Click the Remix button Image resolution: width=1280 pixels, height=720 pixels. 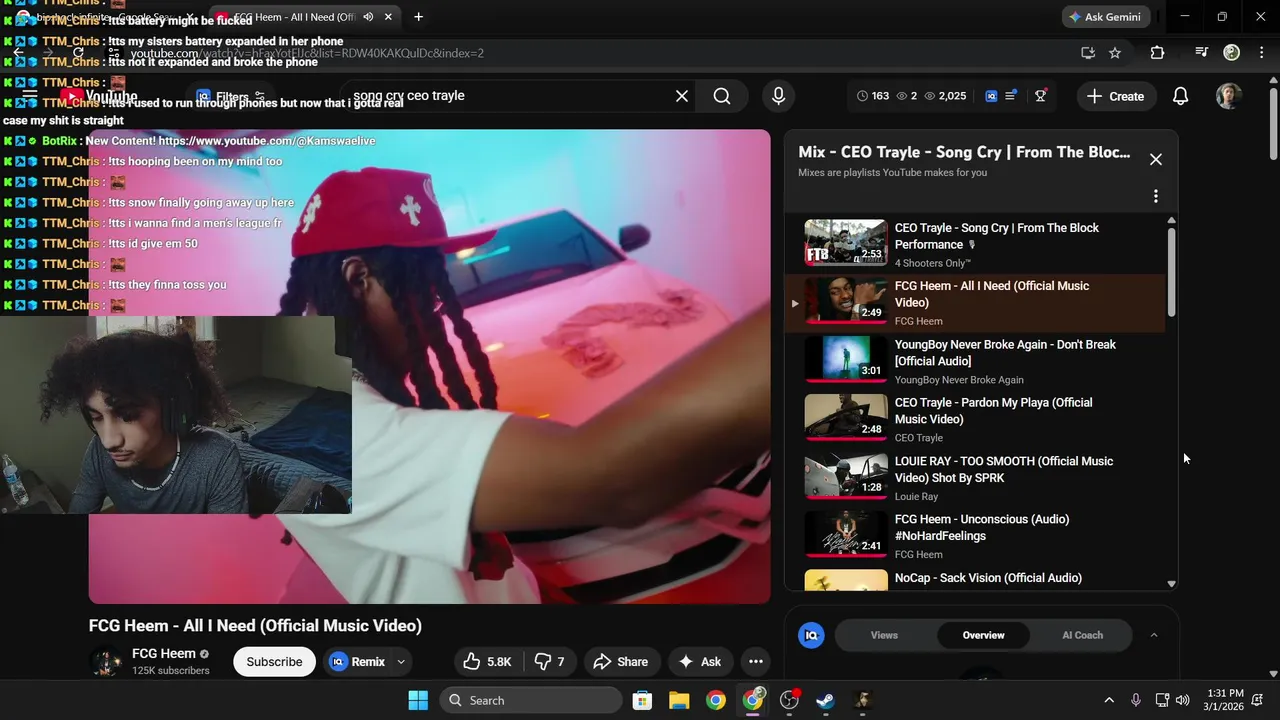coord(358,661)
